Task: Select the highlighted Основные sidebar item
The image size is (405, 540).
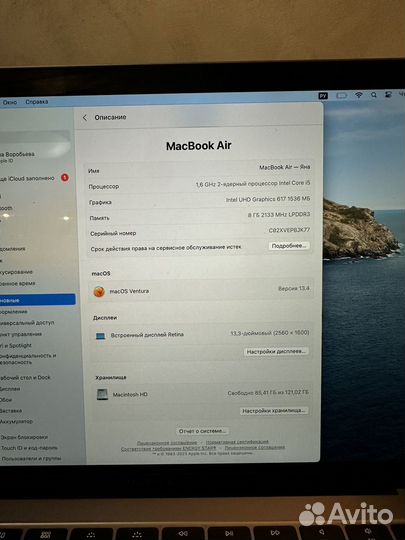Action: (x=38, y=300)
